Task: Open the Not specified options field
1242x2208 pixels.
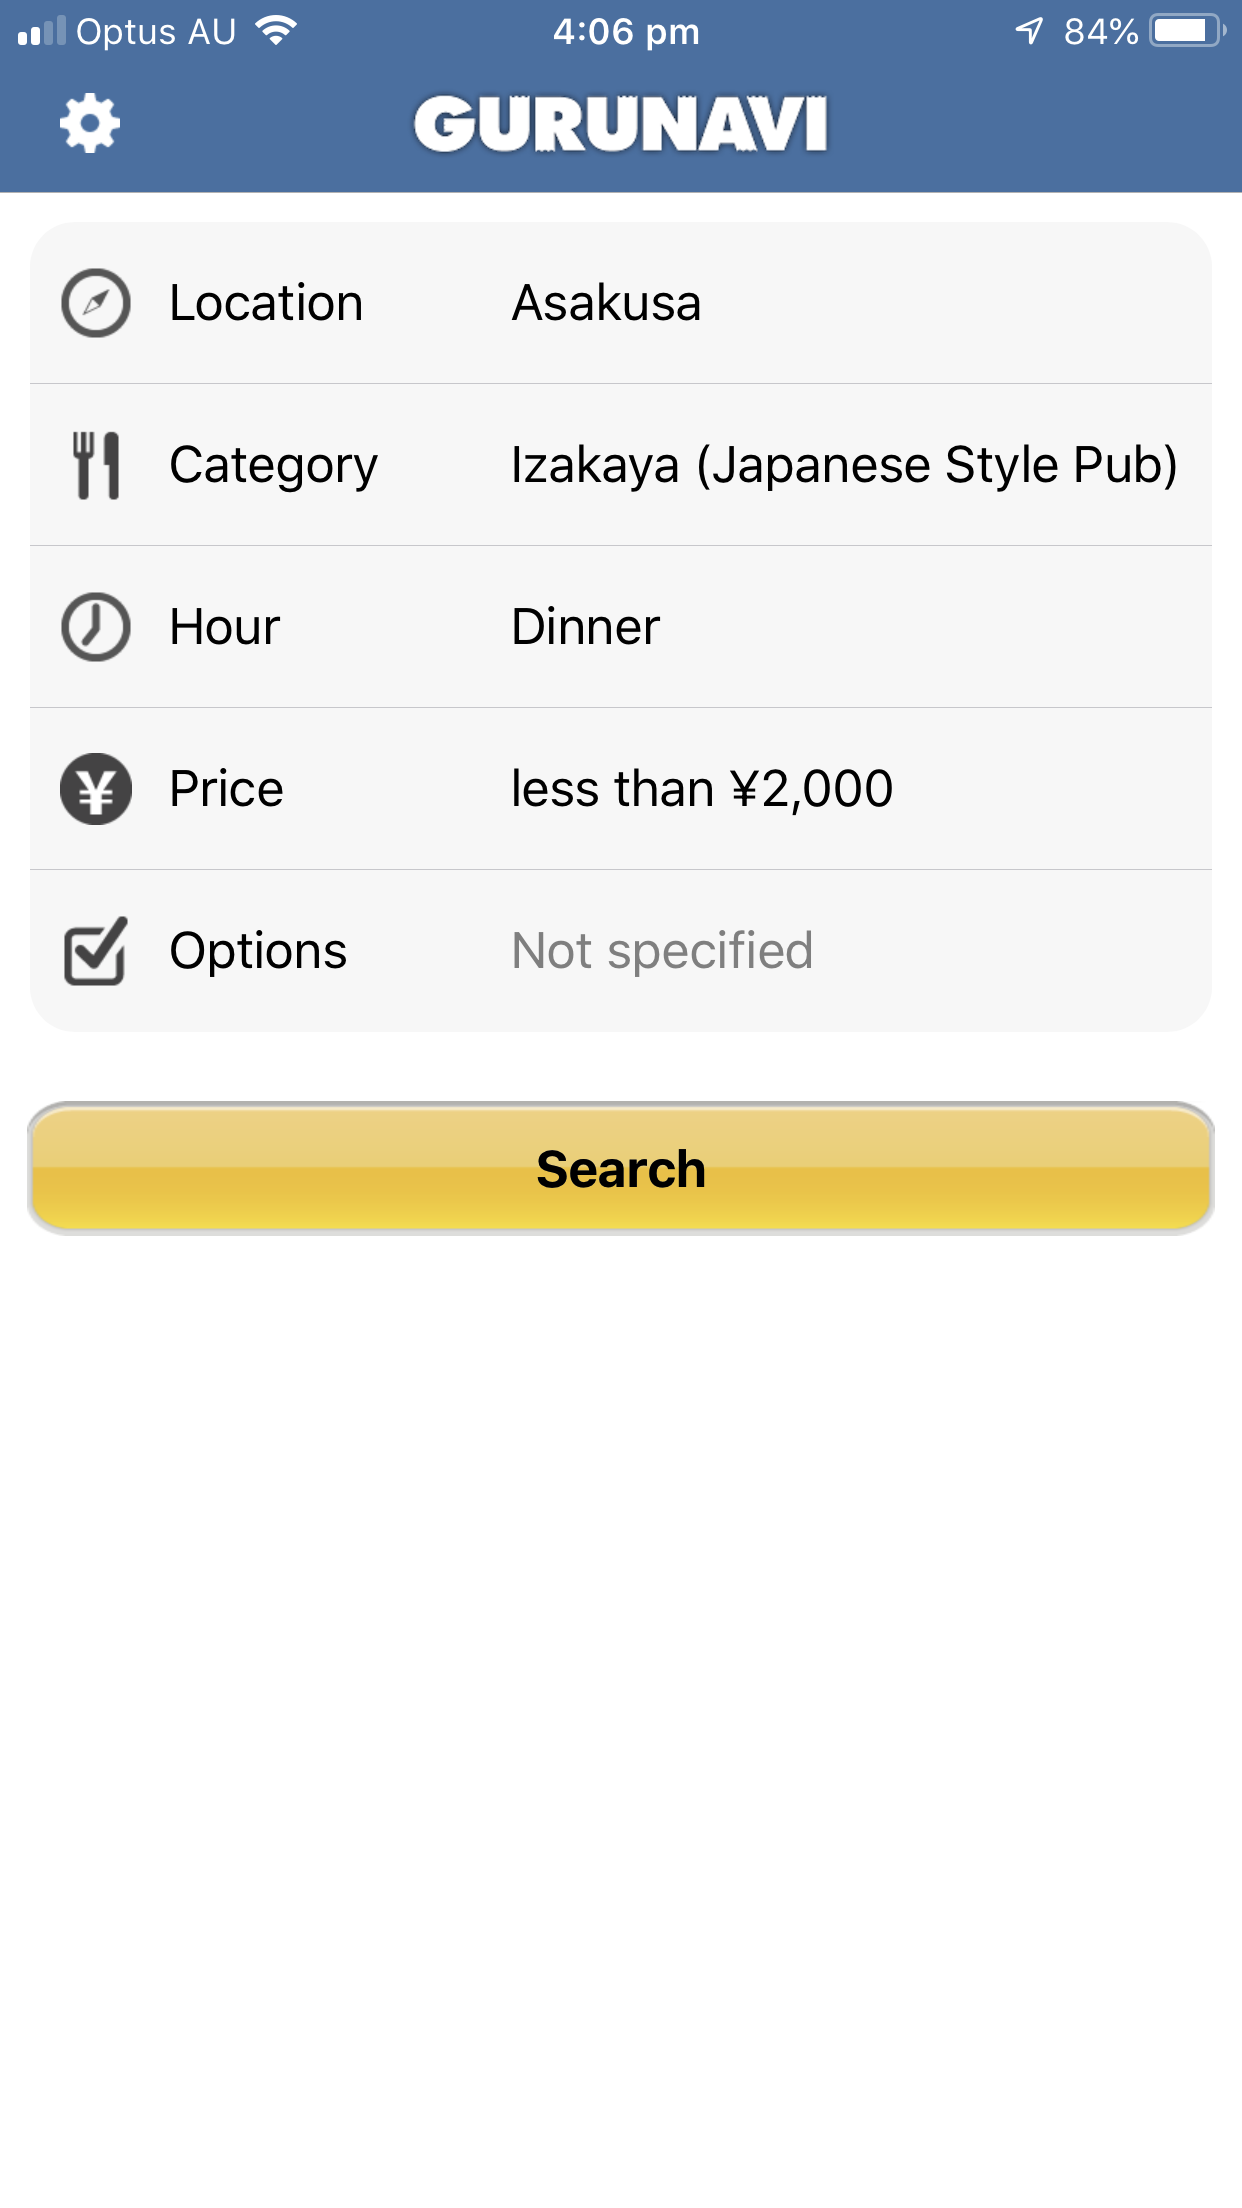Action: point(662,951)
